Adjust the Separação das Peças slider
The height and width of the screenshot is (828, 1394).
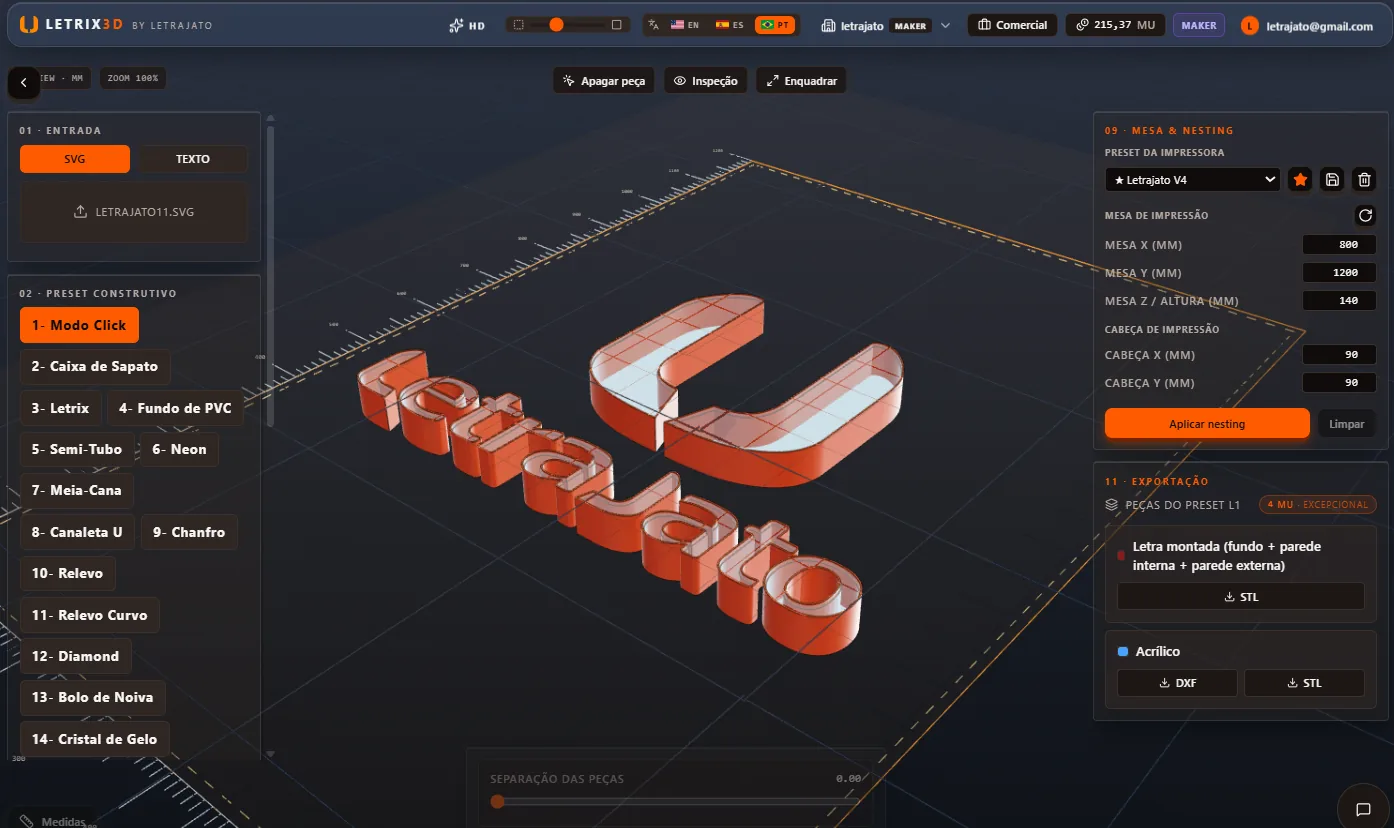pyautogui.click(x=677, y=801)
